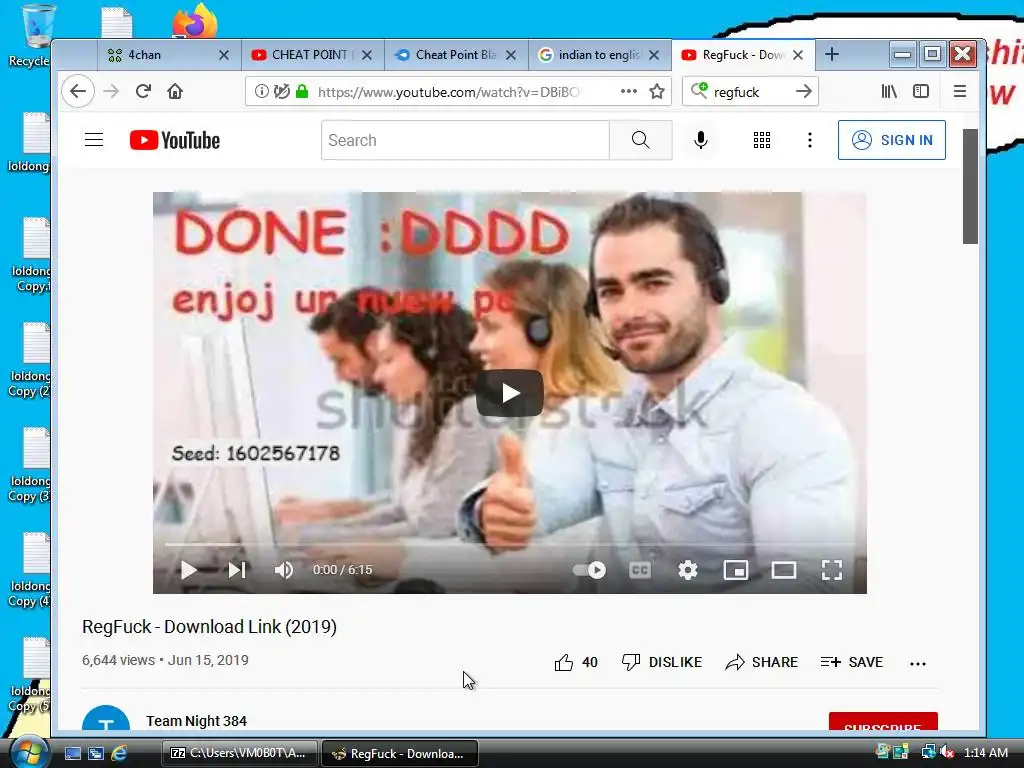Click the SIGN IN button

point(891,140)
